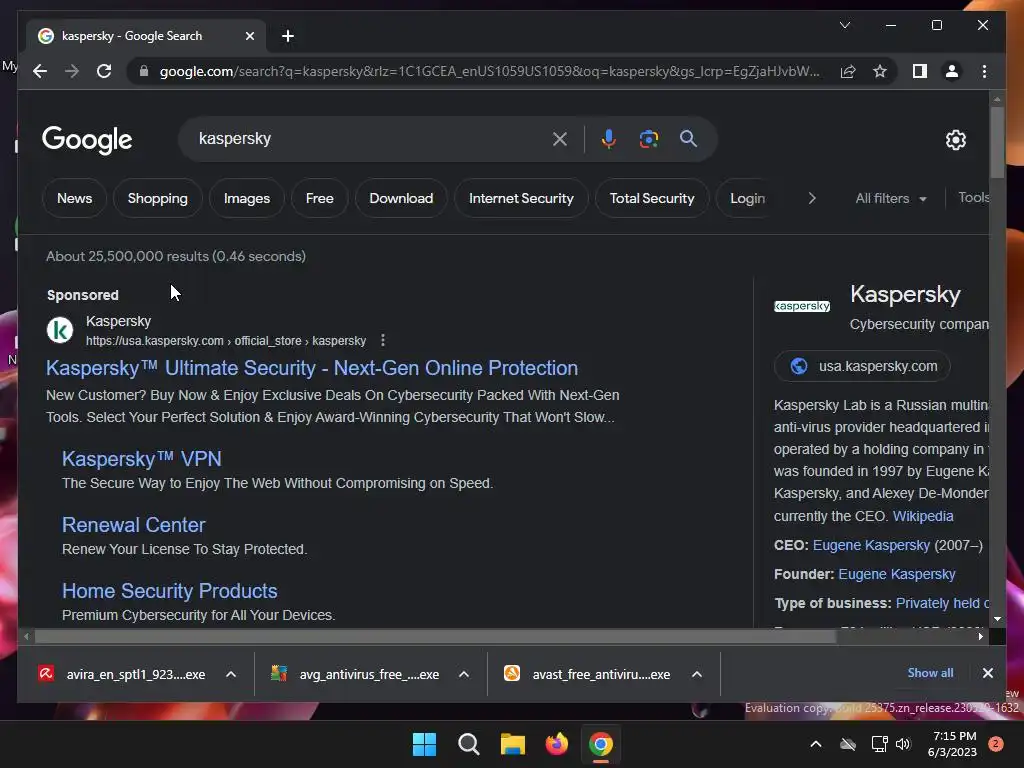Open a new browser tab
Viewport: 1024px width, 768px height.
[288, 36]
